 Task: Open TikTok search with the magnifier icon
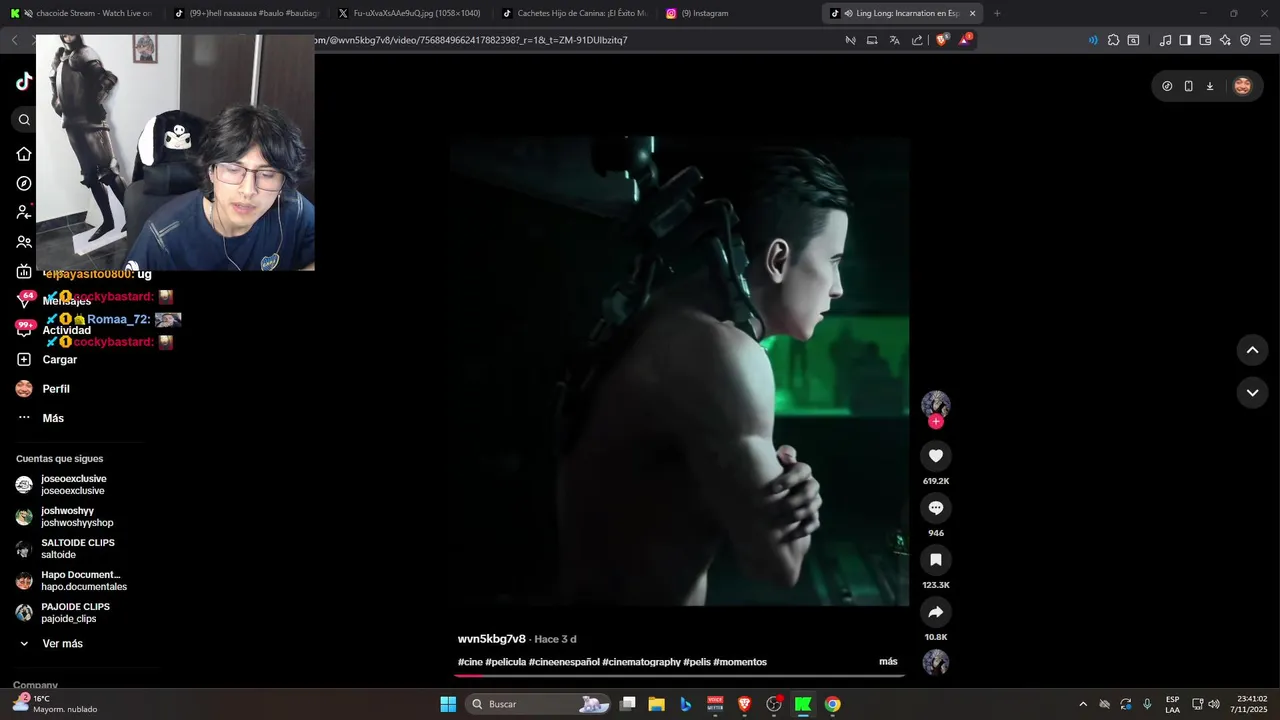24,120
